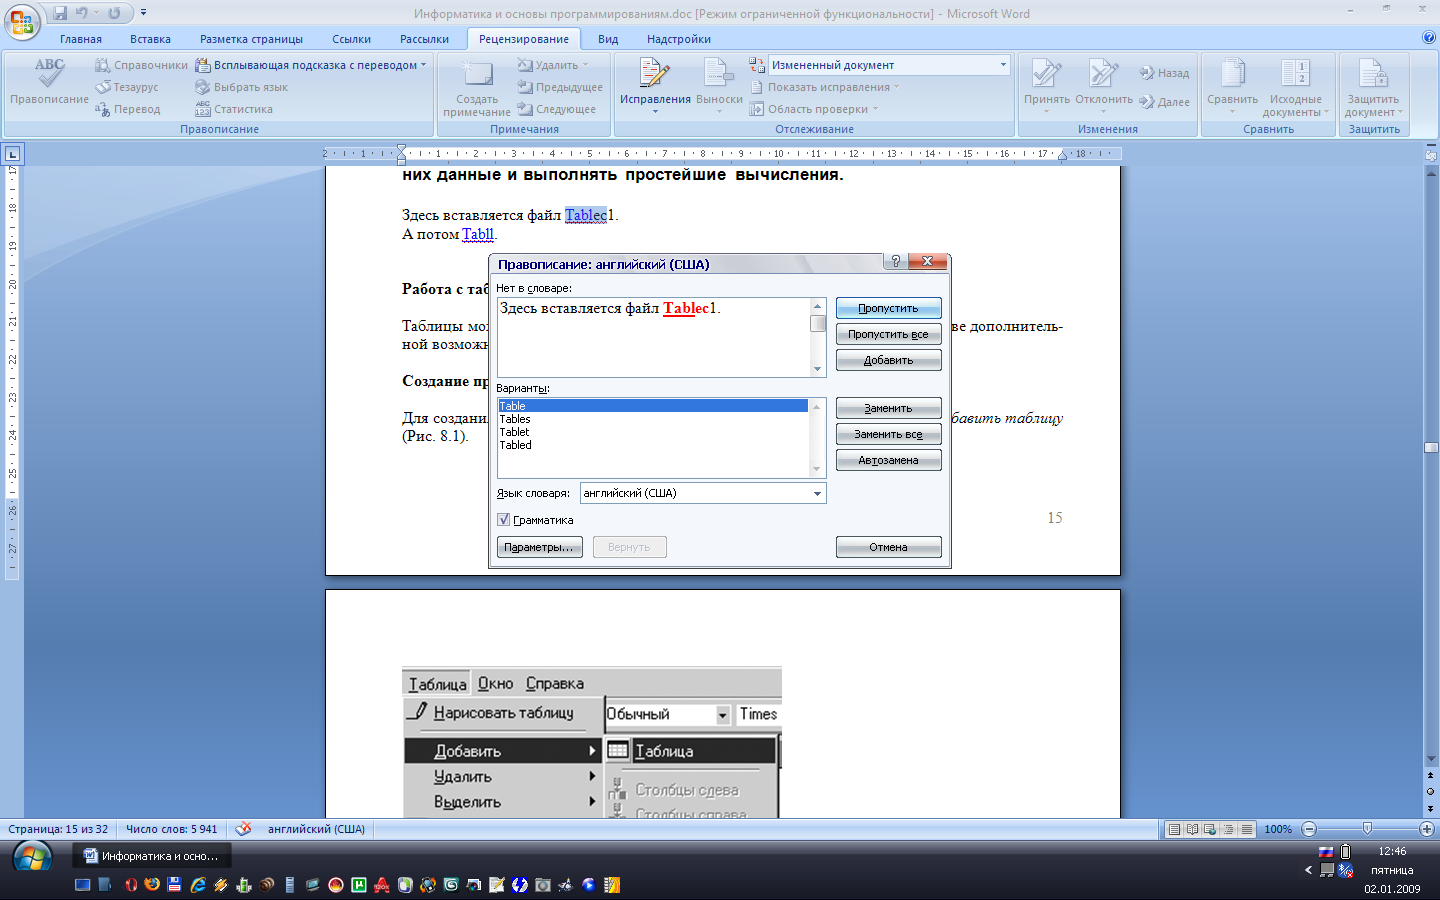Viewport: 1440px width, 900px height.
Task: Open Word help question mark icon
Action: [1428, 38]
